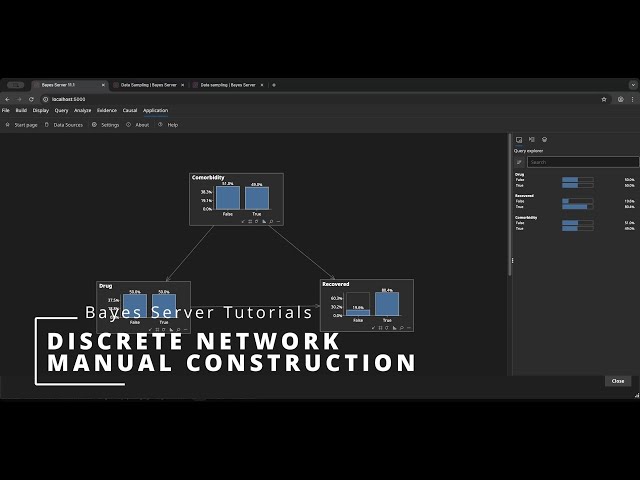The height and width of the screenshot is (480, 640).
Task: Click the circle icon on Comorbidity node
Action: (257, 222)
